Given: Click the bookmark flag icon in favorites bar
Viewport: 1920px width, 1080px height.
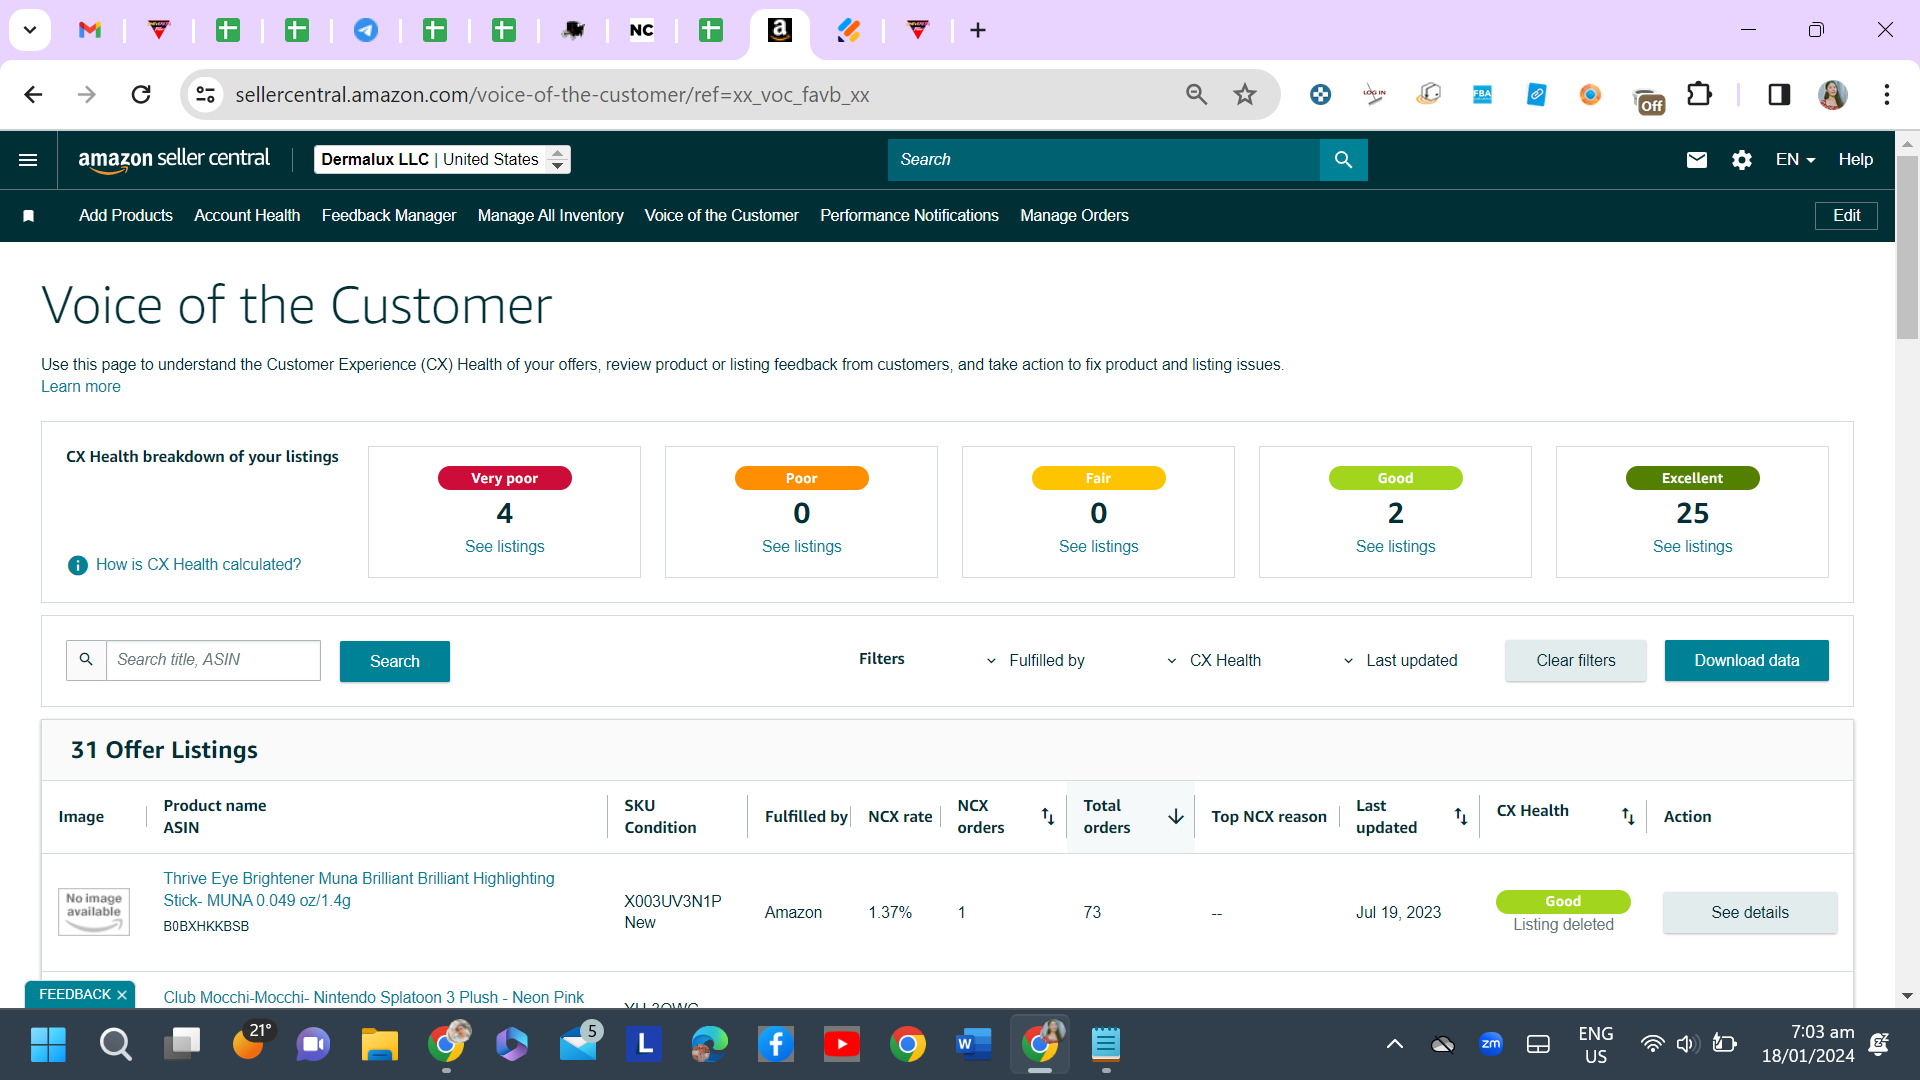Looking at the screenshot, I should [29, 216].
